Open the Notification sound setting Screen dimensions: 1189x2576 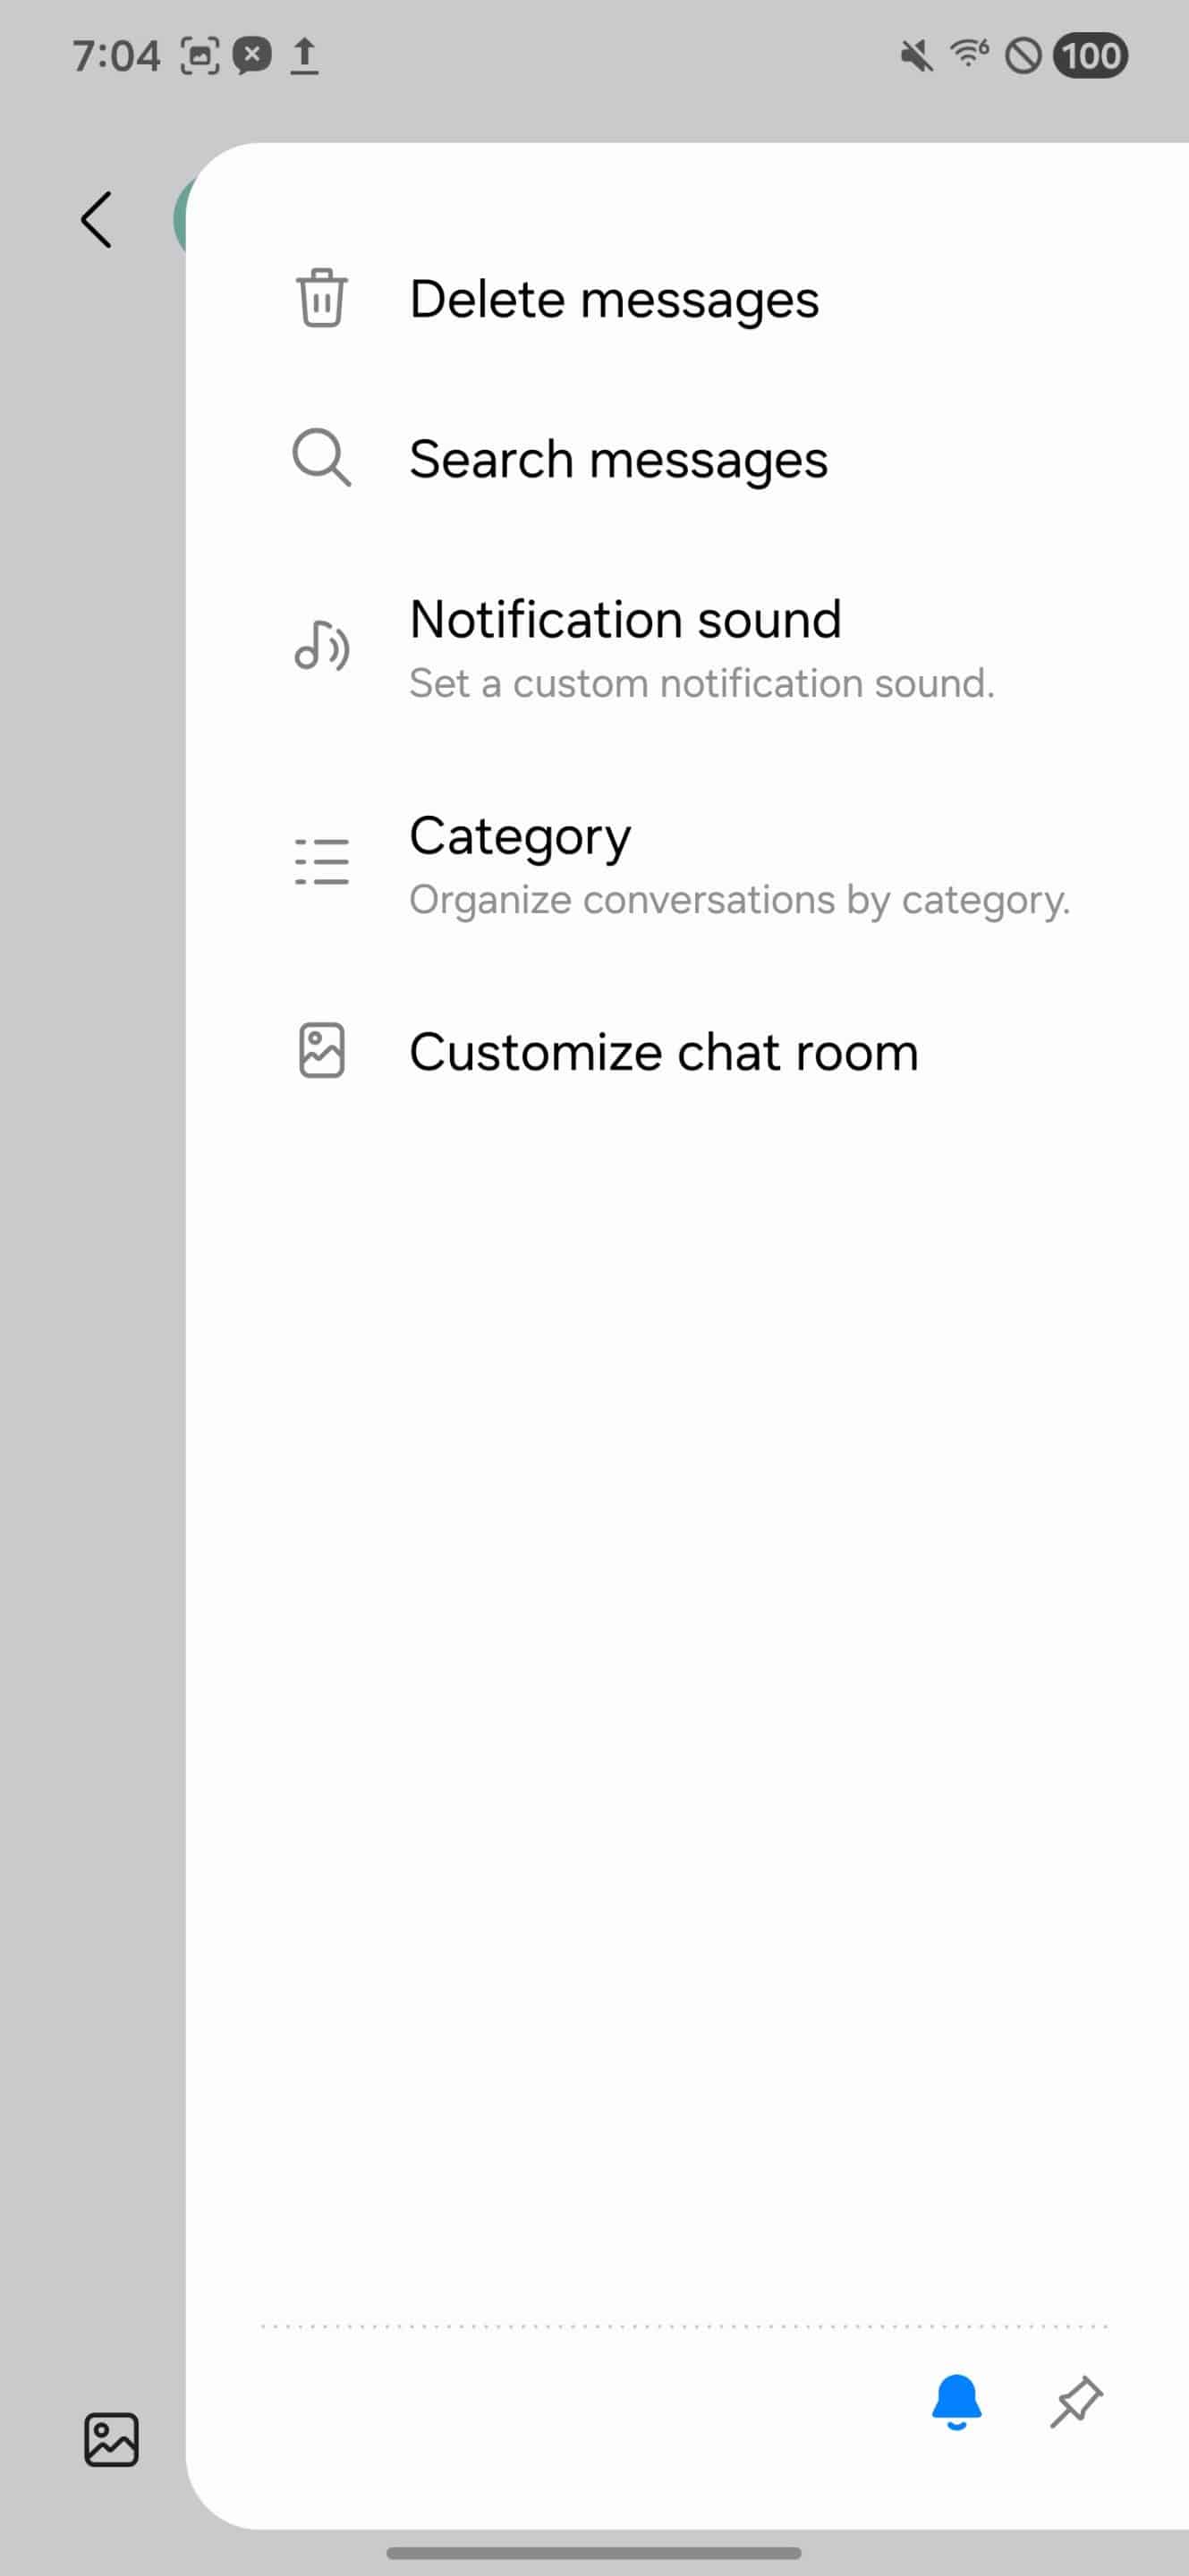tap(625, 619)
